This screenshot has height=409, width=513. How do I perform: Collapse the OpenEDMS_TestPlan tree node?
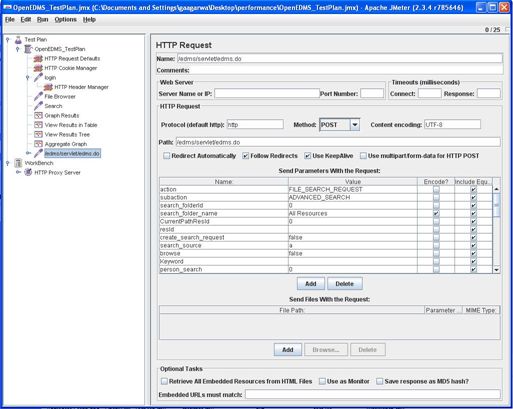click(x=18, y=49)
